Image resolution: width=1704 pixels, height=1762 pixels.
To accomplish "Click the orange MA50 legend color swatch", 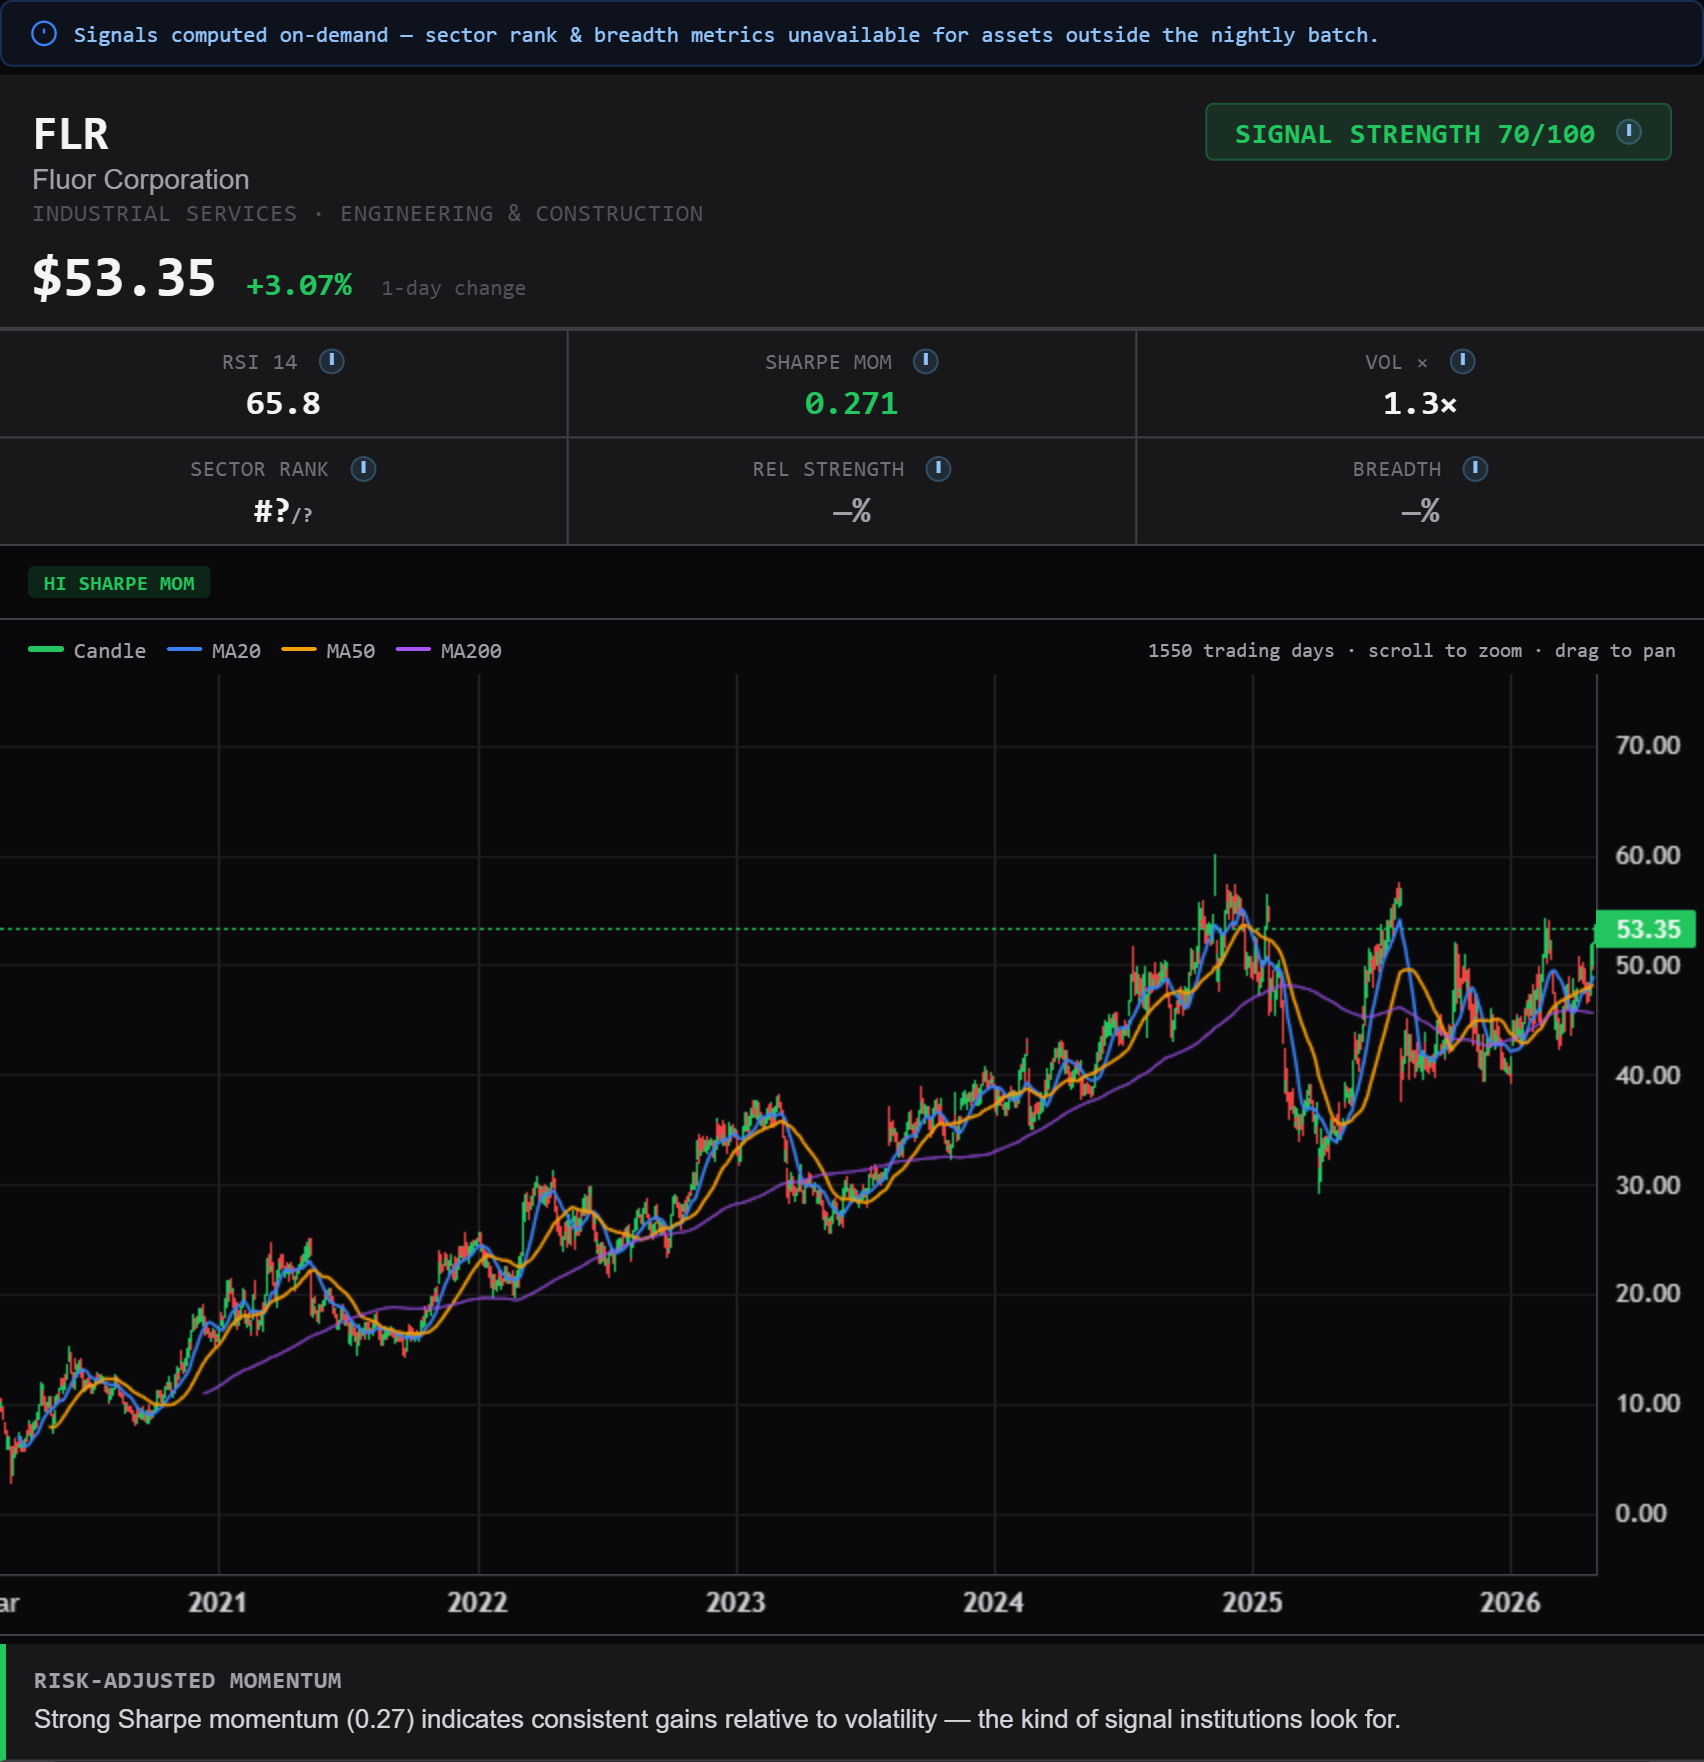I will coord(299,650).
